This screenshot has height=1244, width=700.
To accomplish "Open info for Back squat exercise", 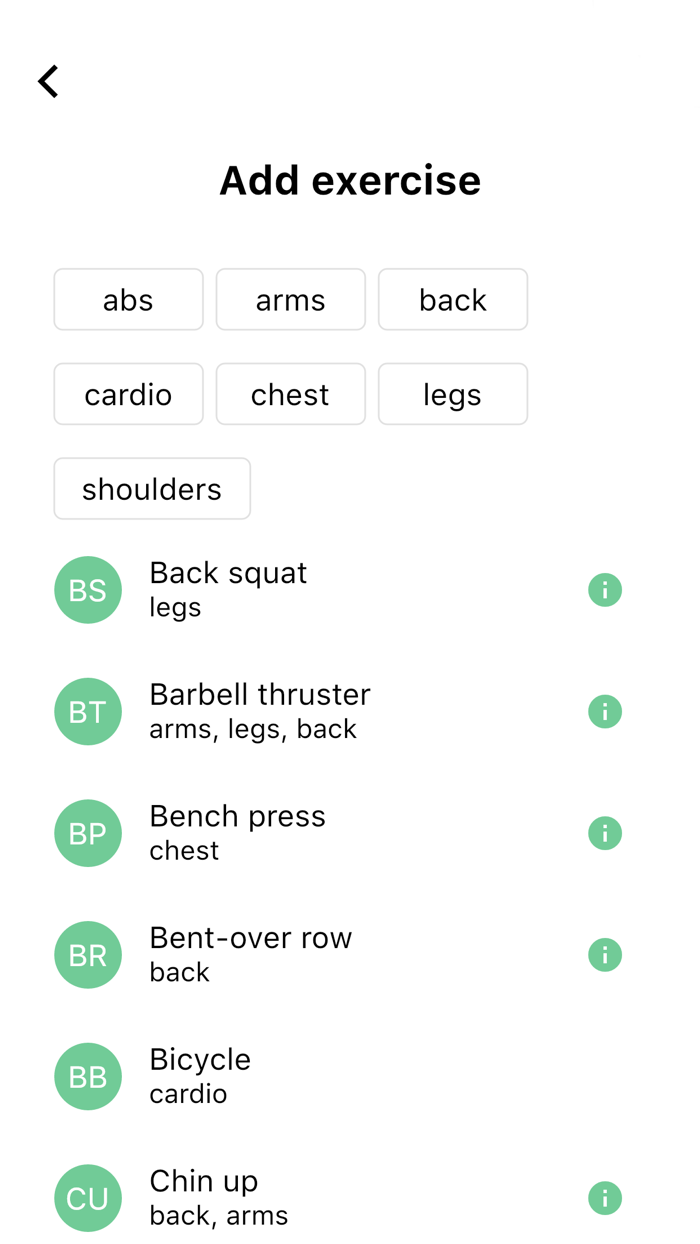I will pos(604,589).
